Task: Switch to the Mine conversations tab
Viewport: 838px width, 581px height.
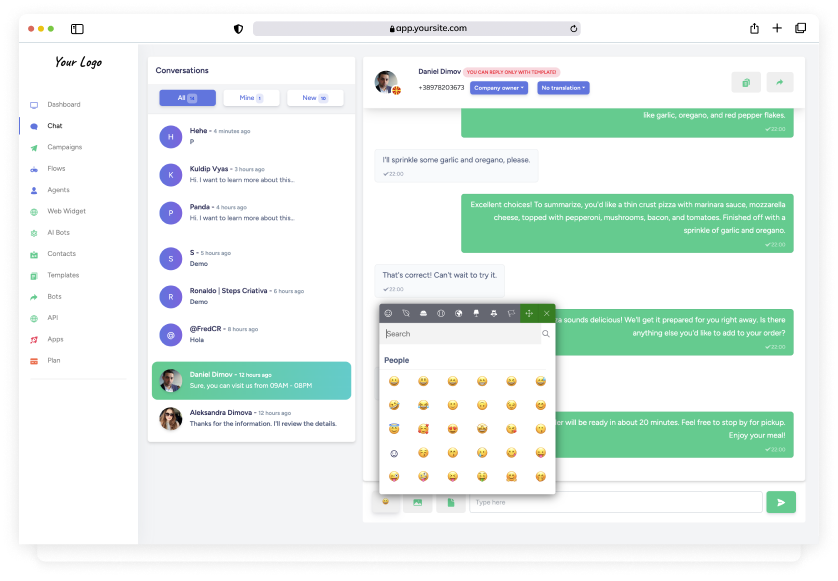Action: coord(250,97)
